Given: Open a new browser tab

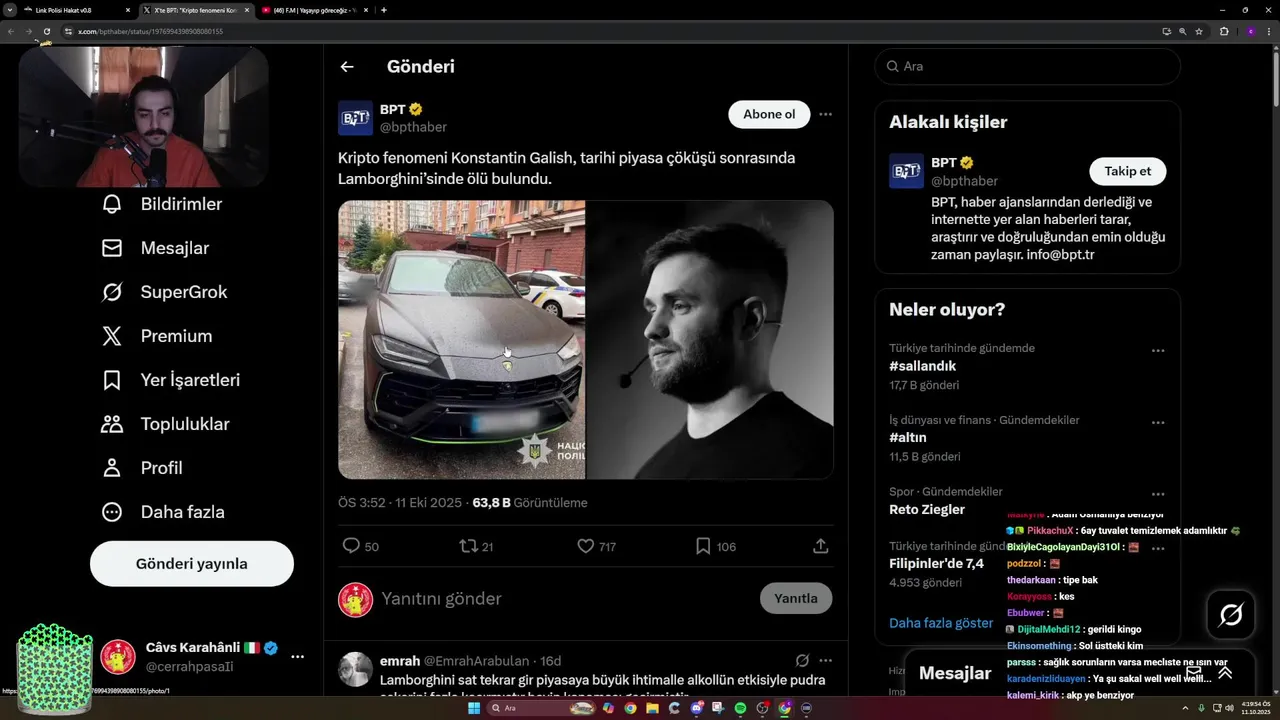Looking at the screenshot, I should pyautogui.click(x=384, y=10).
